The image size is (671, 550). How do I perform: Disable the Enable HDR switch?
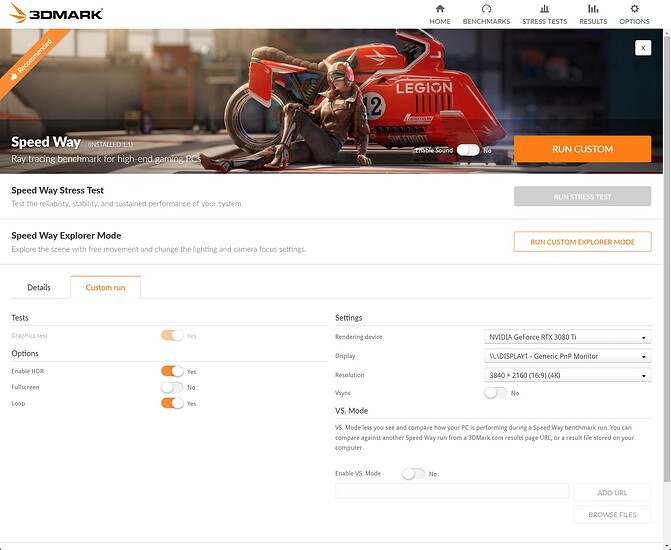click(172, 371)
